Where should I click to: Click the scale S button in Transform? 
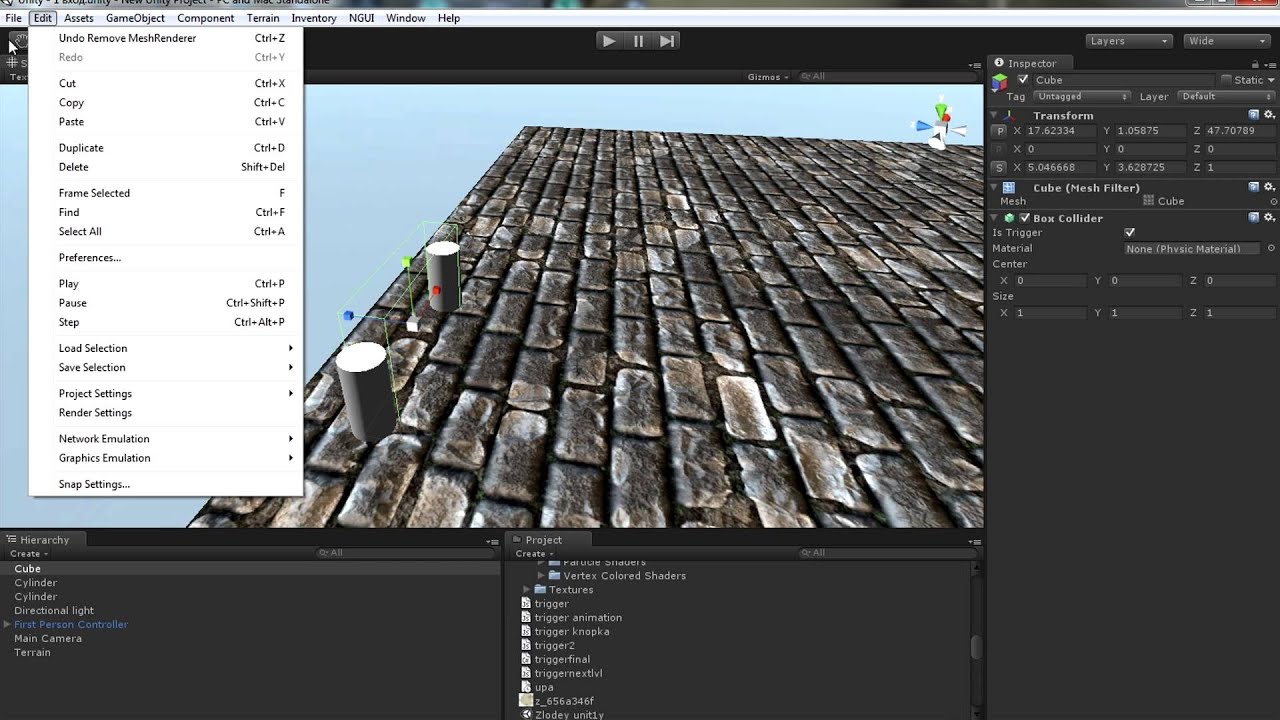[x=999, y=167]
